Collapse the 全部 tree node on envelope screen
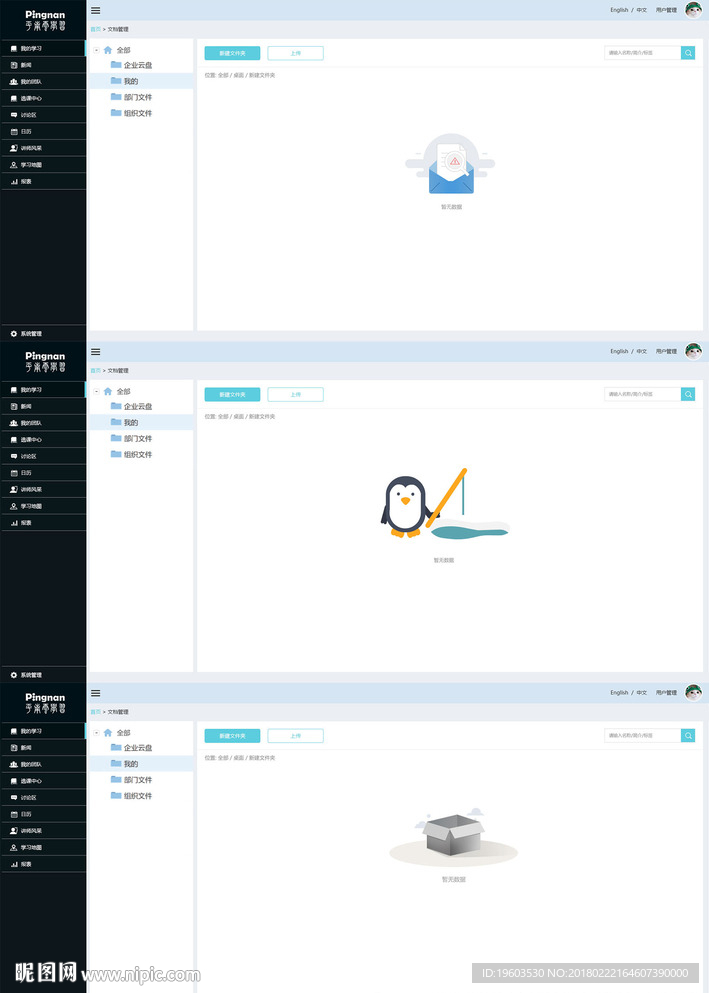The width and height of the screenshot is (709, 993). 96,49
